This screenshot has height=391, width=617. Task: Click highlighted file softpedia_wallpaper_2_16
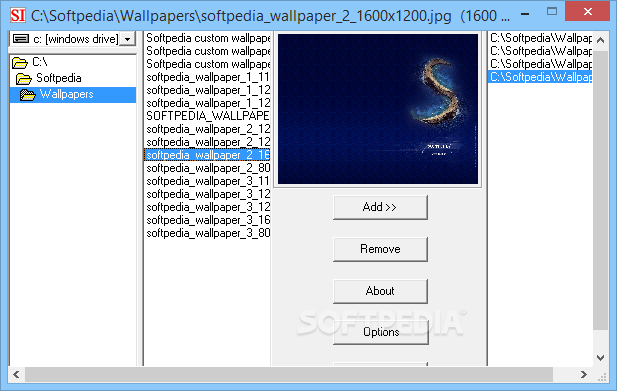point(207,155)
